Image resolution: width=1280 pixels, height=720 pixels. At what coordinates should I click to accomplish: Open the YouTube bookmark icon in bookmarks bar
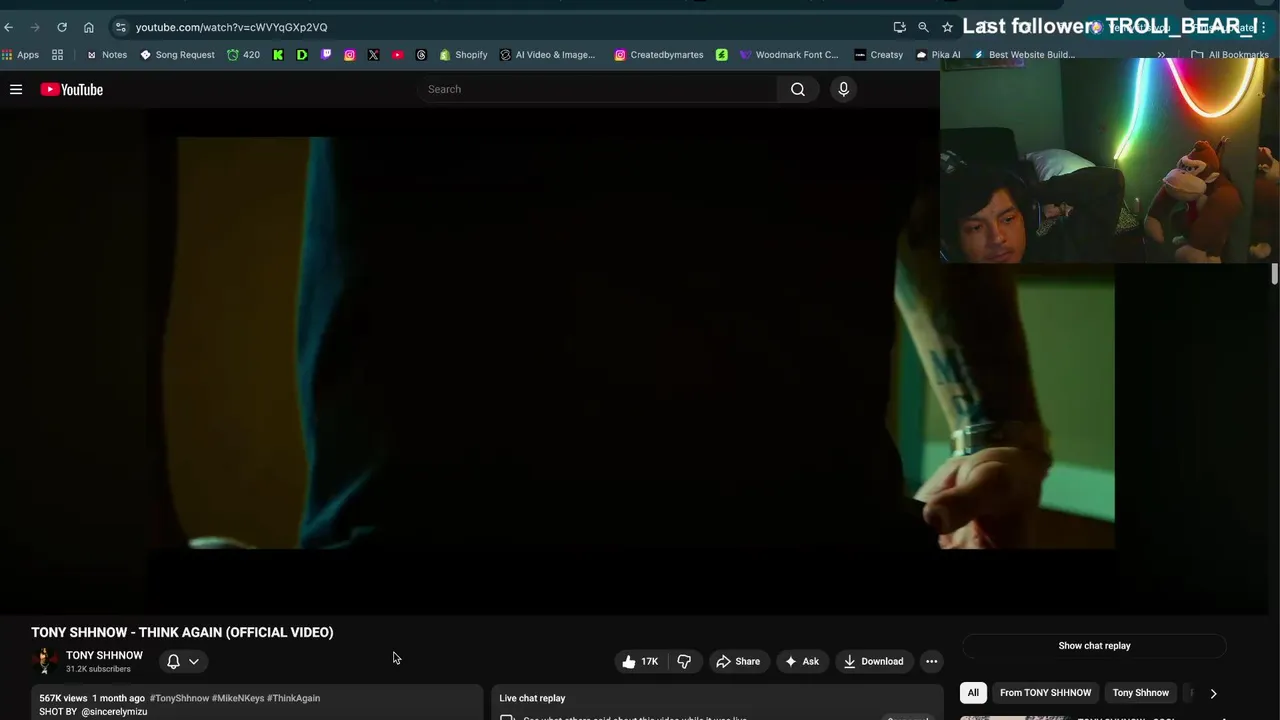coord(397,55)
